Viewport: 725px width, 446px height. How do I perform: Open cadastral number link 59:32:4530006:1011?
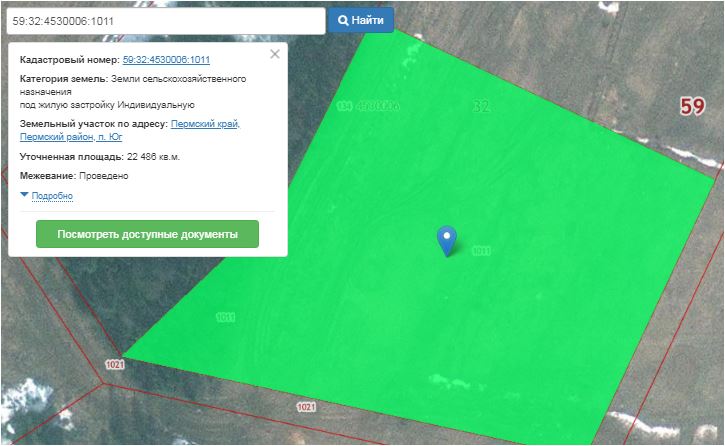166,61
